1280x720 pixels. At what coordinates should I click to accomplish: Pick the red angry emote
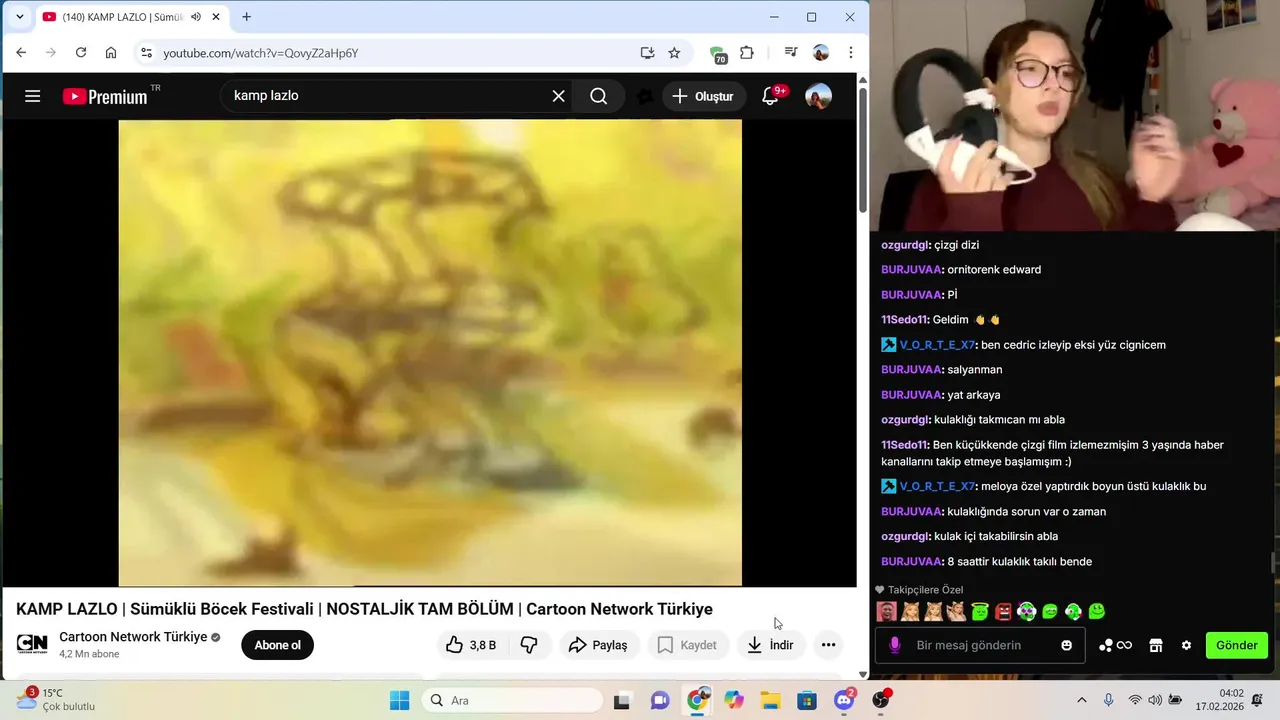[1003, 611]
